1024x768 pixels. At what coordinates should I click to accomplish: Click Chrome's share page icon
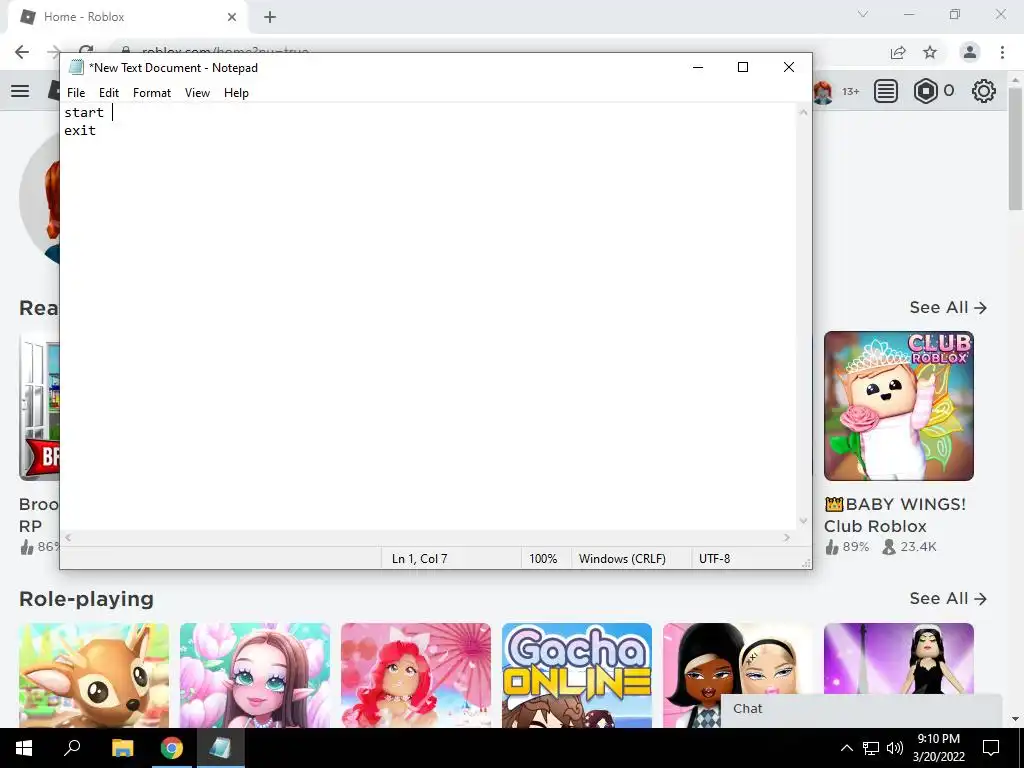point(898,52)
